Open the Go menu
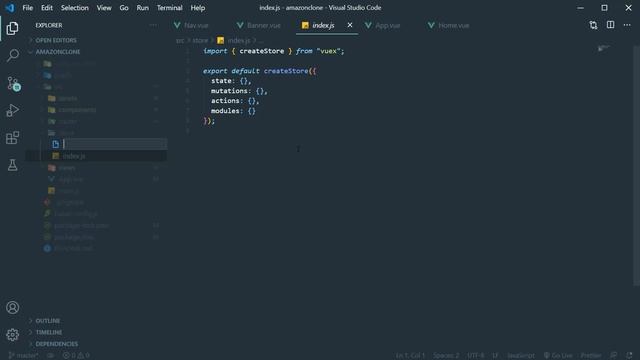640x360 pixels. (124, 8)
